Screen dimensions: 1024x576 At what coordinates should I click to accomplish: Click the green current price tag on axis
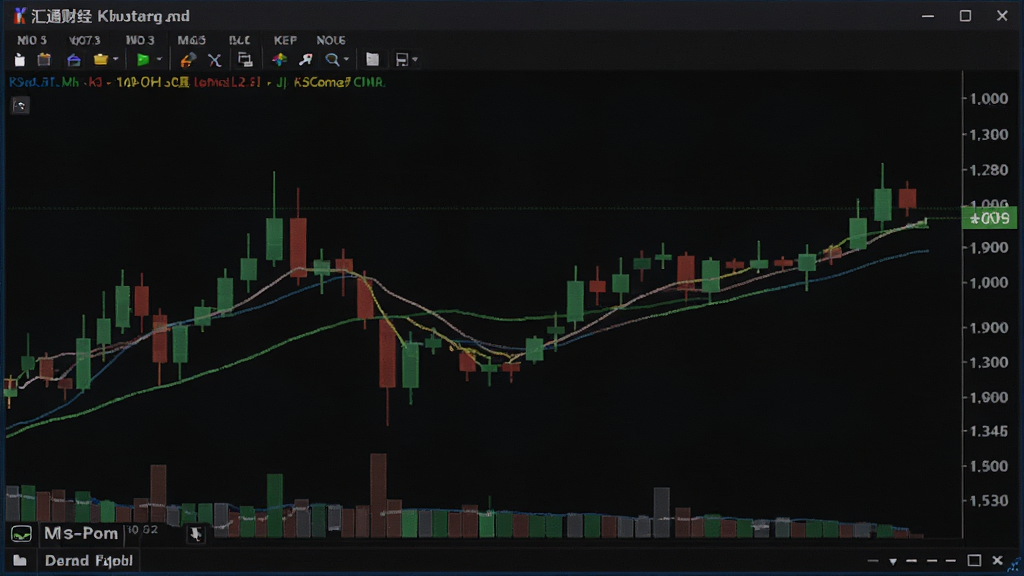click(x=989, y=218)
